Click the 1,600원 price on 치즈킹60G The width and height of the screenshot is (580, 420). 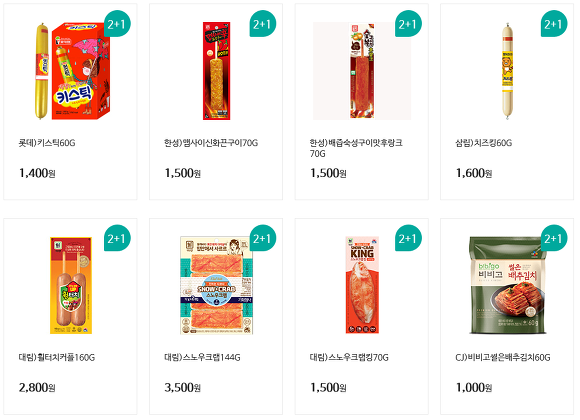coord(474,173)
